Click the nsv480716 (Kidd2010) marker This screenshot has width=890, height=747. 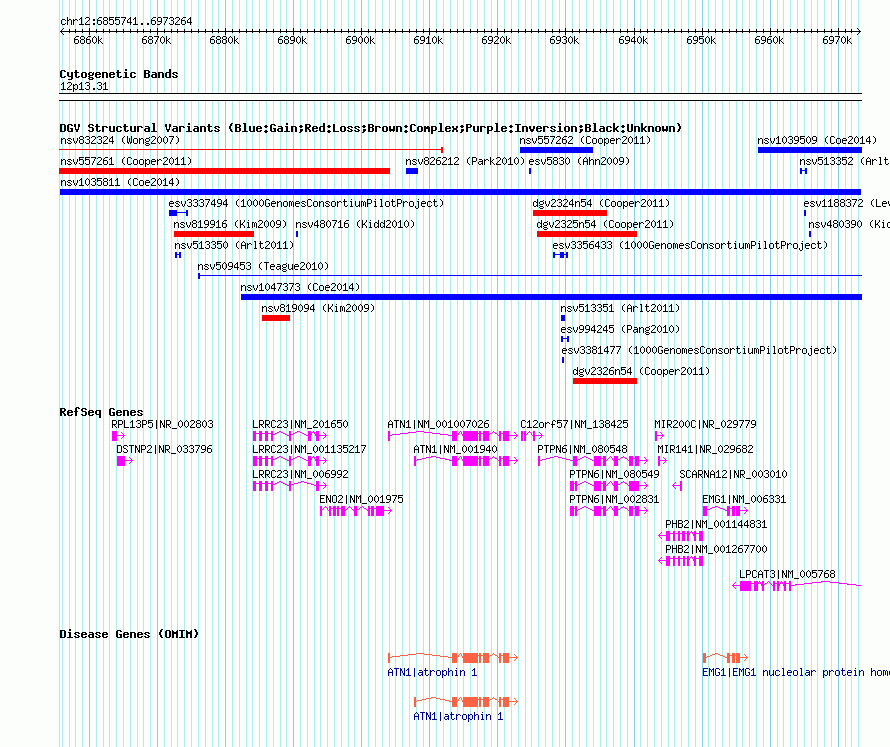[297, 234]
